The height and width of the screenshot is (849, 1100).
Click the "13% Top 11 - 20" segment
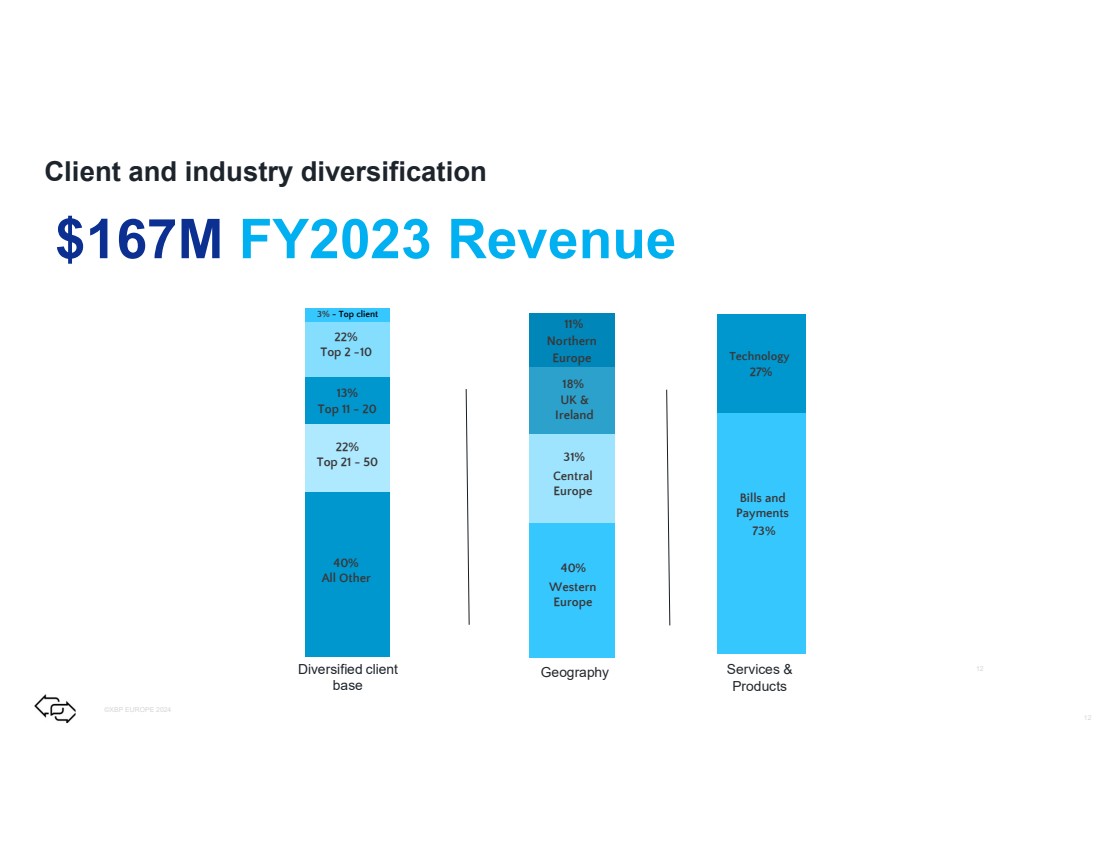pyautogui.click(x=347, y=401)
